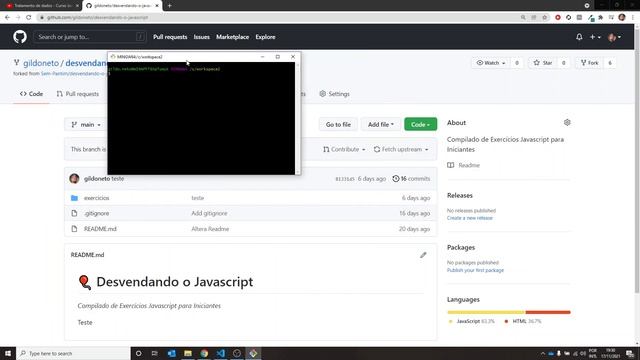Open the notifications bell icon
640x360 pixels.
[x=579, y=37]
